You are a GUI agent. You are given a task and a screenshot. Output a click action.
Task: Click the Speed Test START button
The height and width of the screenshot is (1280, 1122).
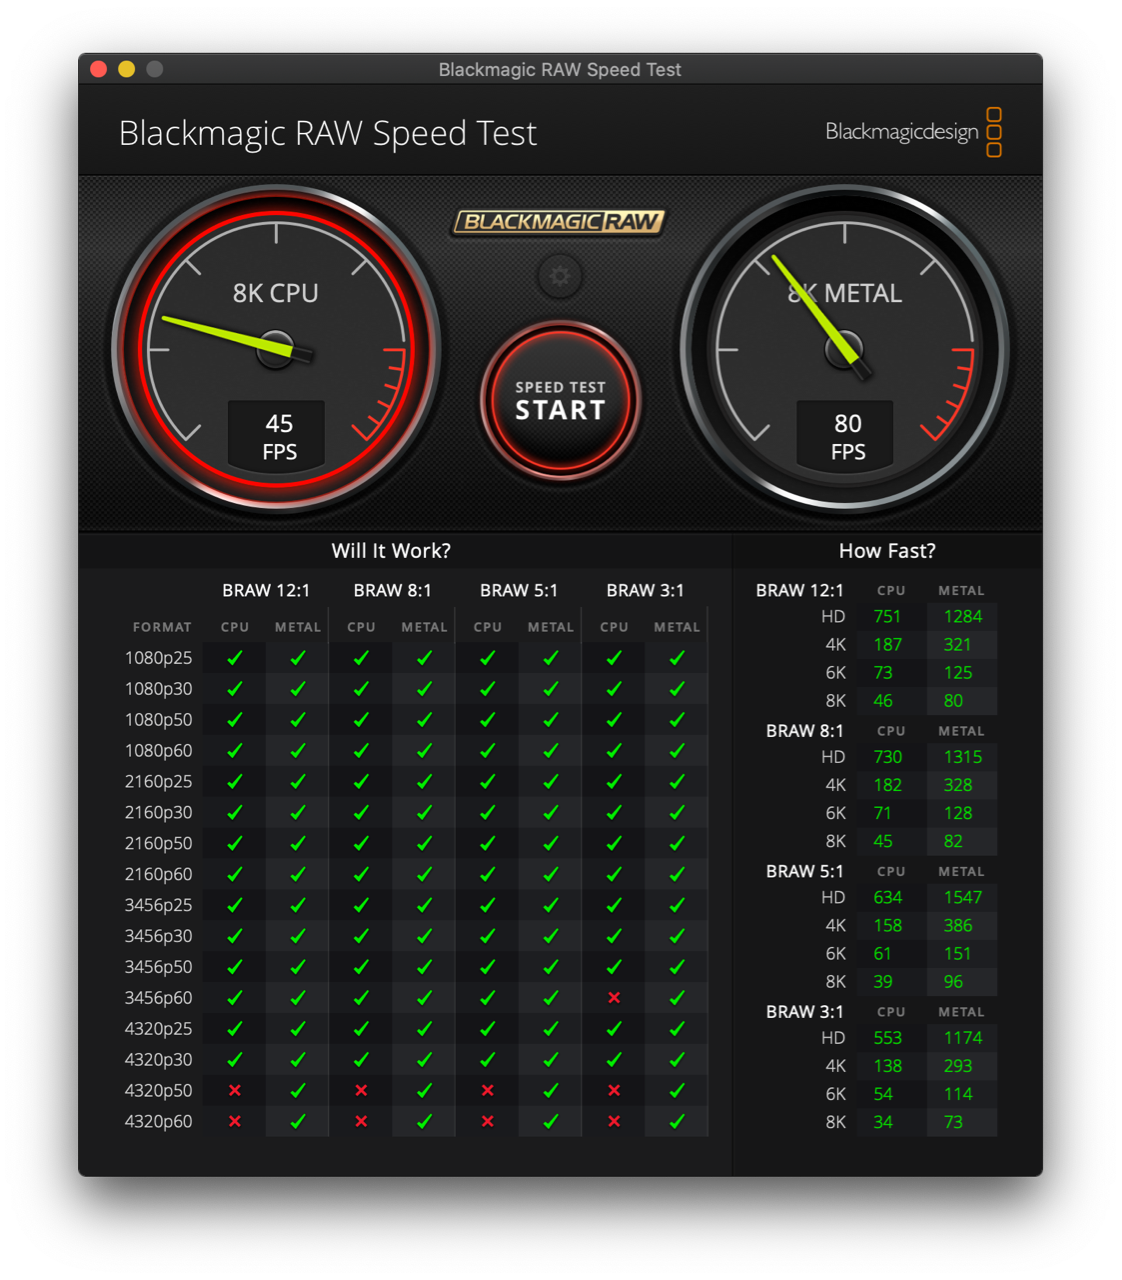point(560,400)
